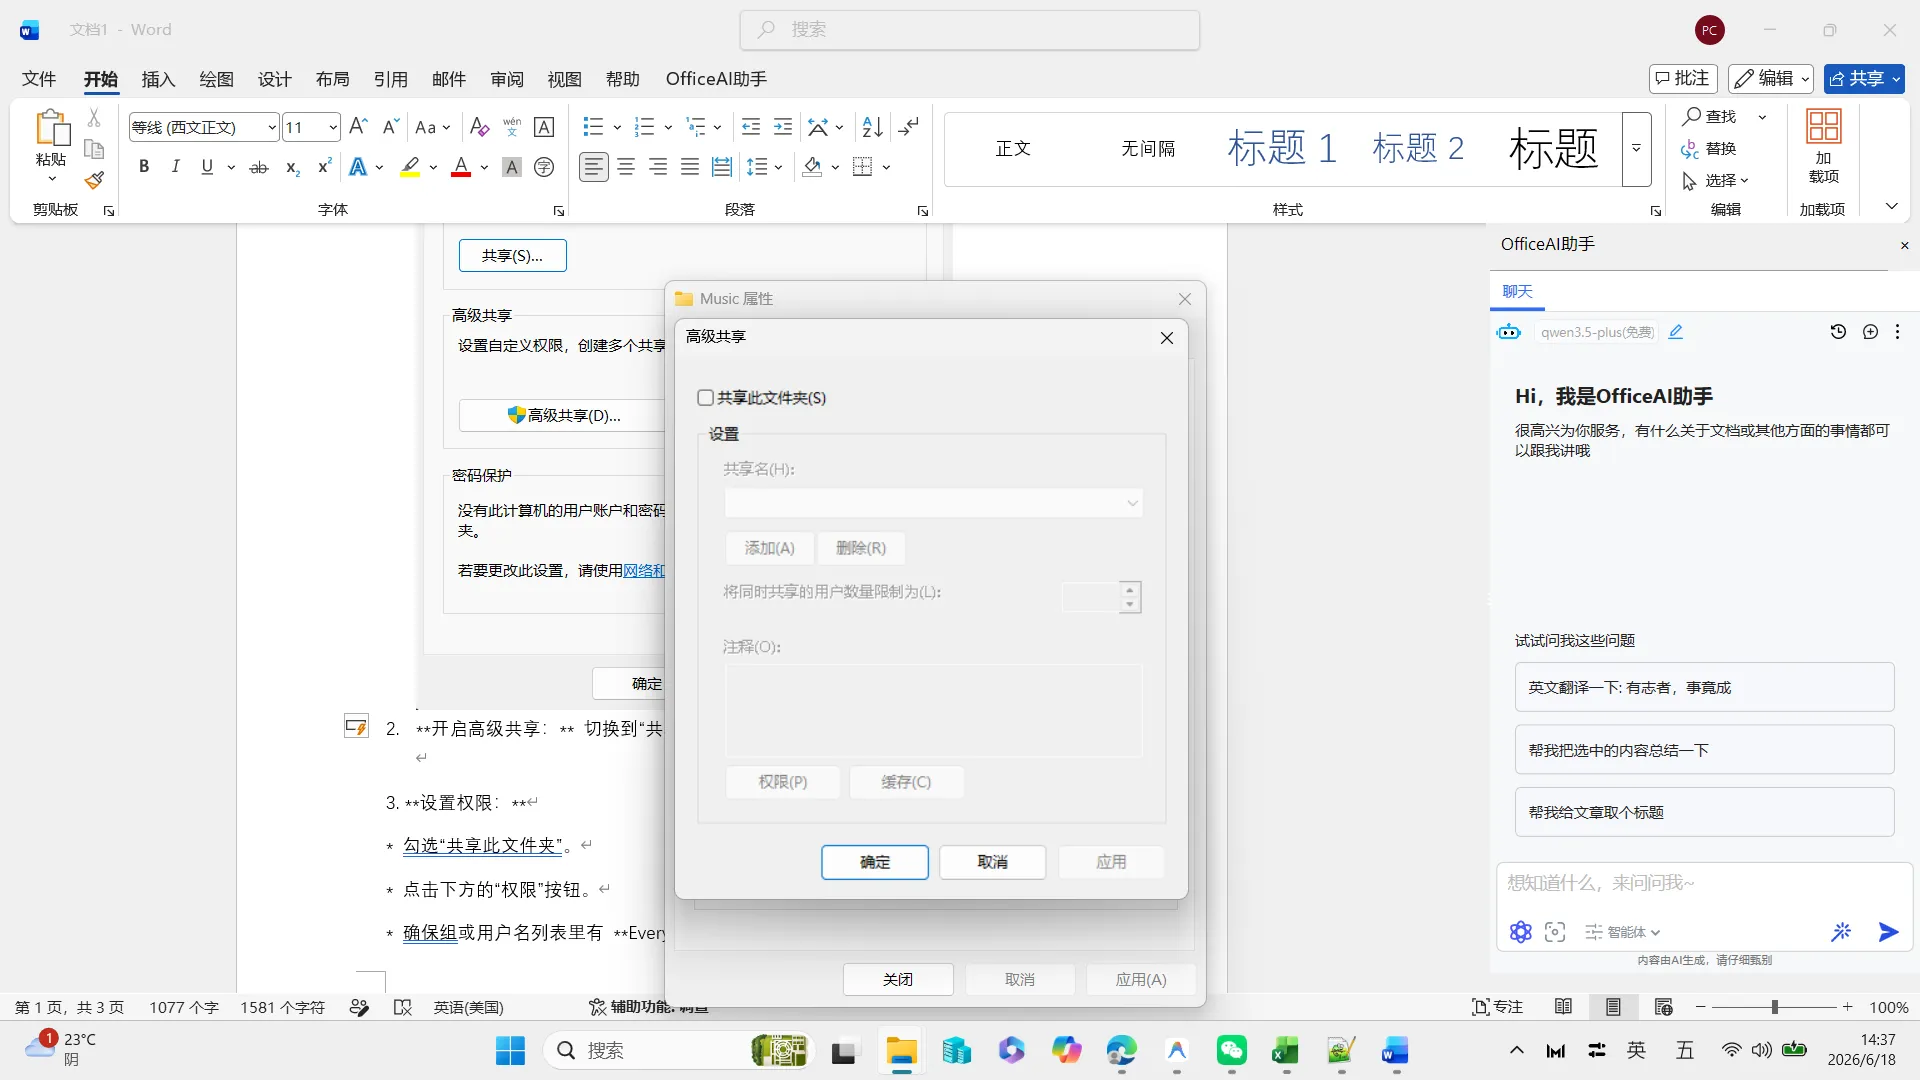This screenshot has width=1920, height=1080.
Task: Adjust the zoom slider in status bar
Action: point(1774,1007)
